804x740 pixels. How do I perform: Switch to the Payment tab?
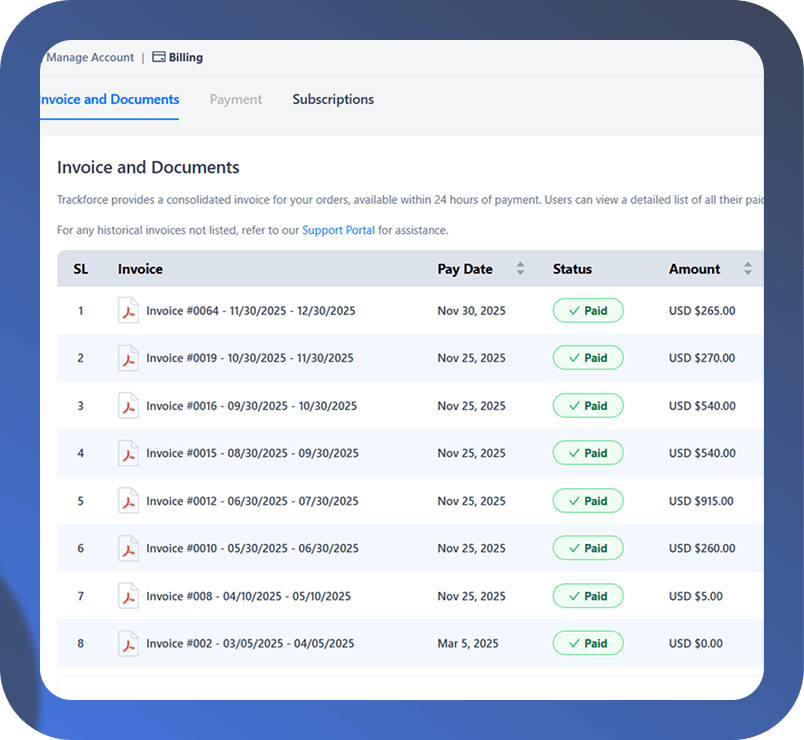tap(236, 99)
